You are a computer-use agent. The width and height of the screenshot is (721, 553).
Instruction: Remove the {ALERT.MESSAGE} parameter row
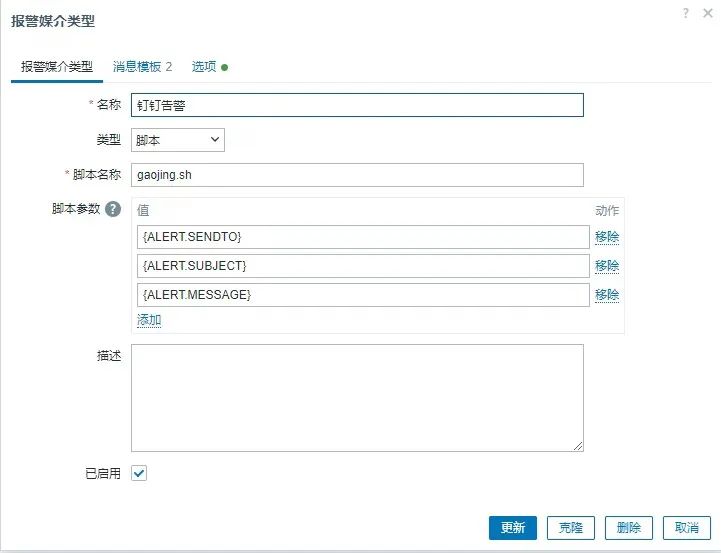point(607,295)
